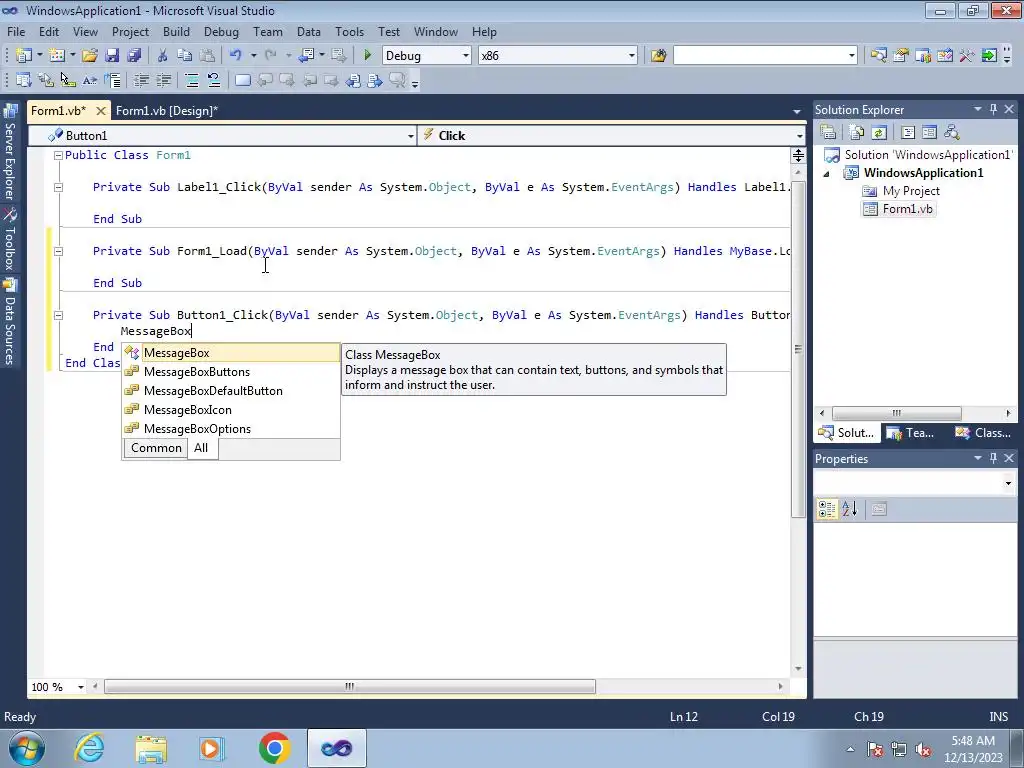Click View Class Diagram icon
Screen dimensions: 1024x768
coord(952,133)
